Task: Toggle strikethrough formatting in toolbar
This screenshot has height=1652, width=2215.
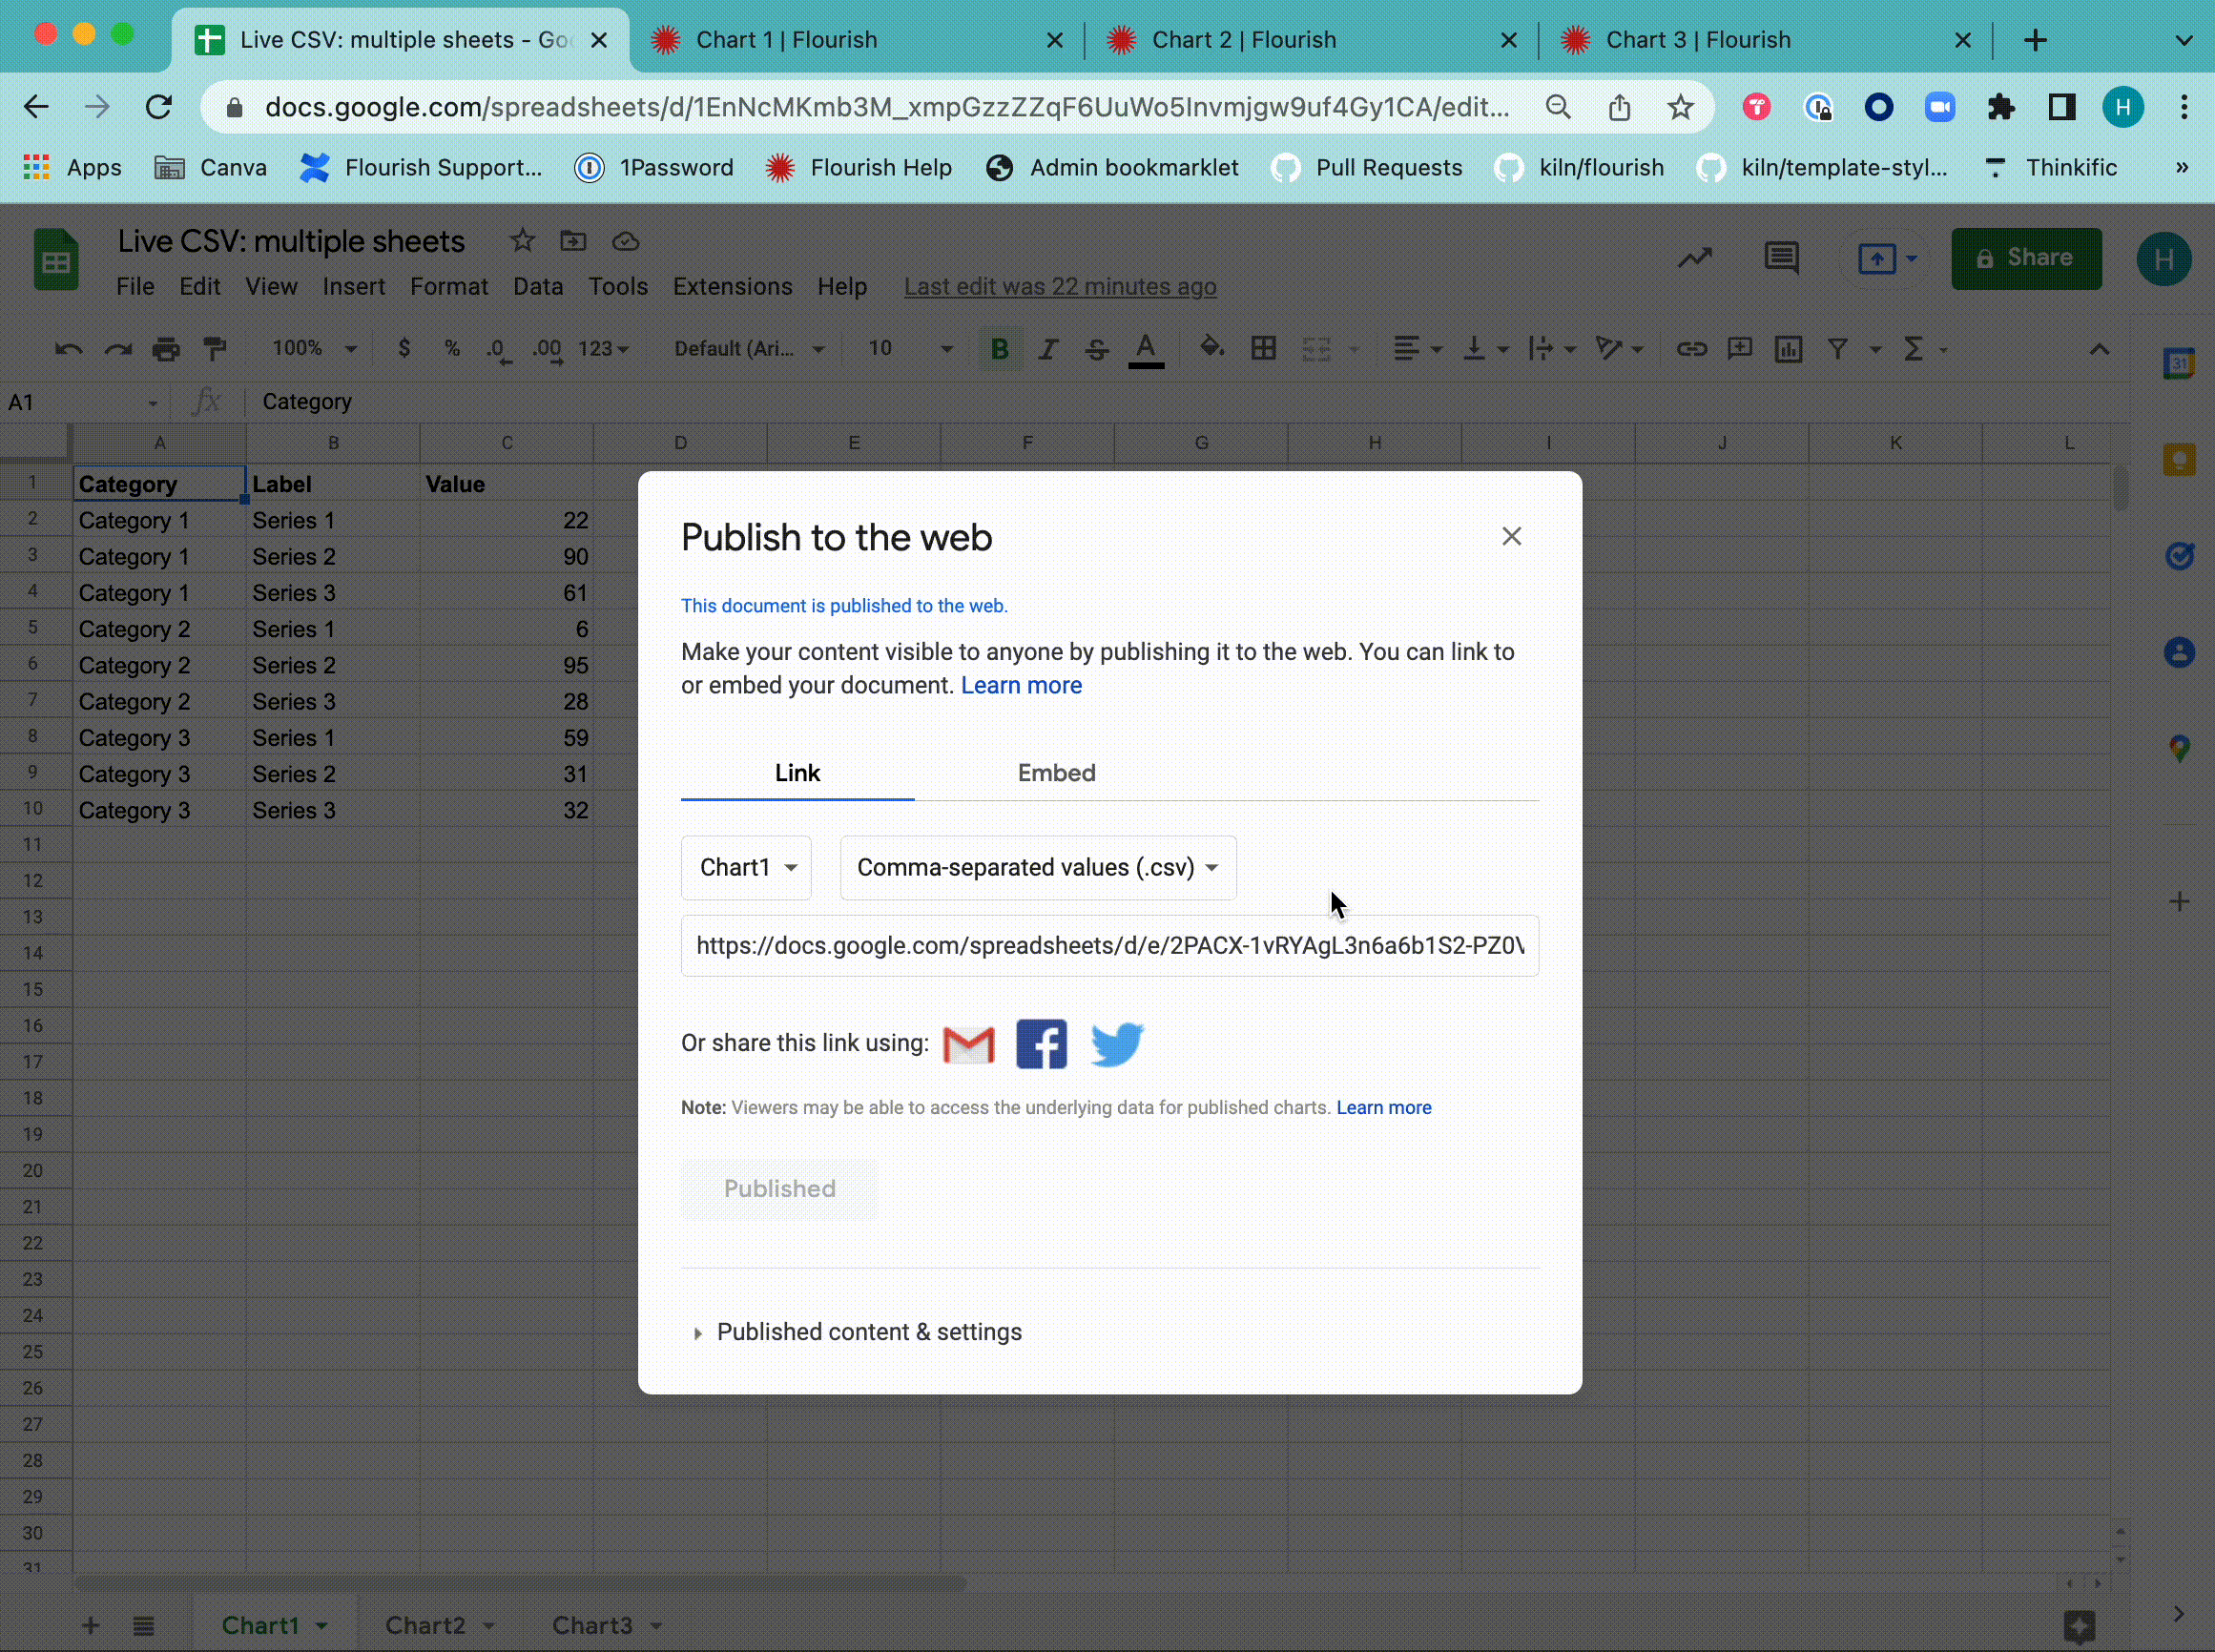Action: click(1096, 349)
